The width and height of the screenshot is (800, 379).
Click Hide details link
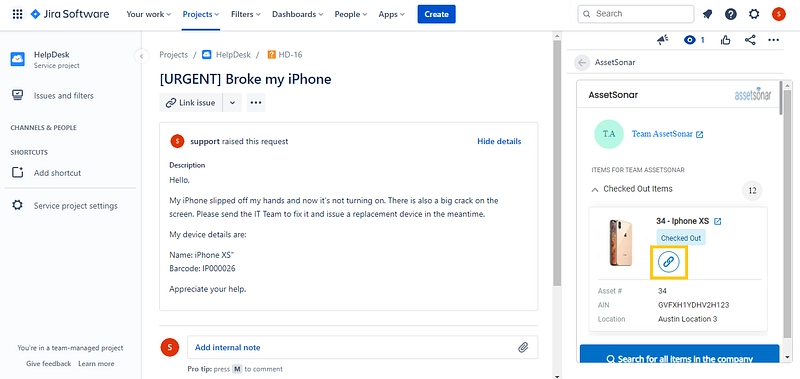(499, 141)
